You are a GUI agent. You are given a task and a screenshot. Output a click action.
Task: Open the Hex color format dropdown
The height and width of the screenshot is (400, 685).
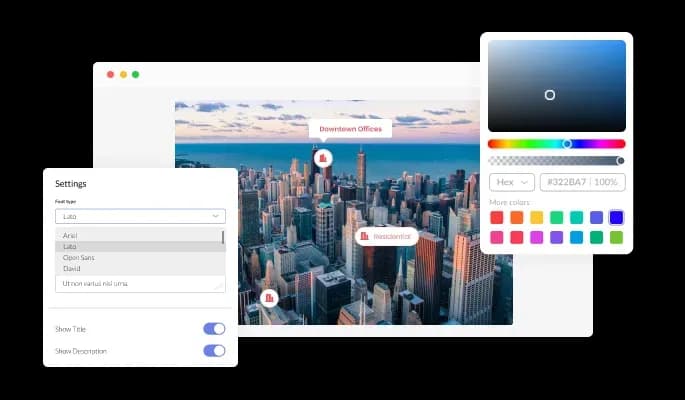click(x=511, y=182)
